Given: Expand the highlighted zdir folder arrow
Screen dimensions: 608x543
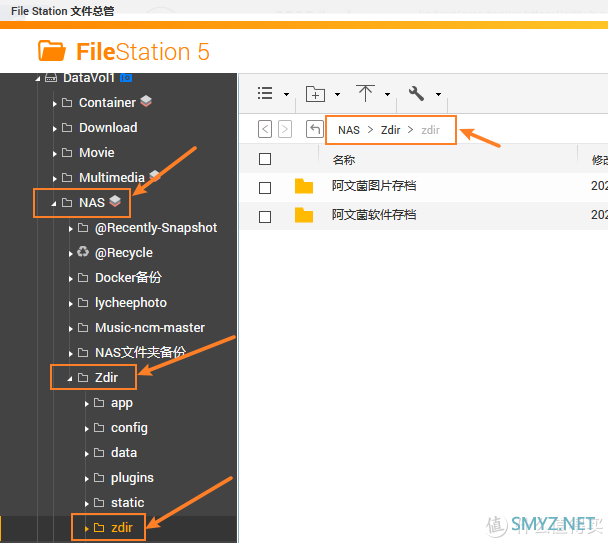Looking at the screenshot, I should click(86, 529).
